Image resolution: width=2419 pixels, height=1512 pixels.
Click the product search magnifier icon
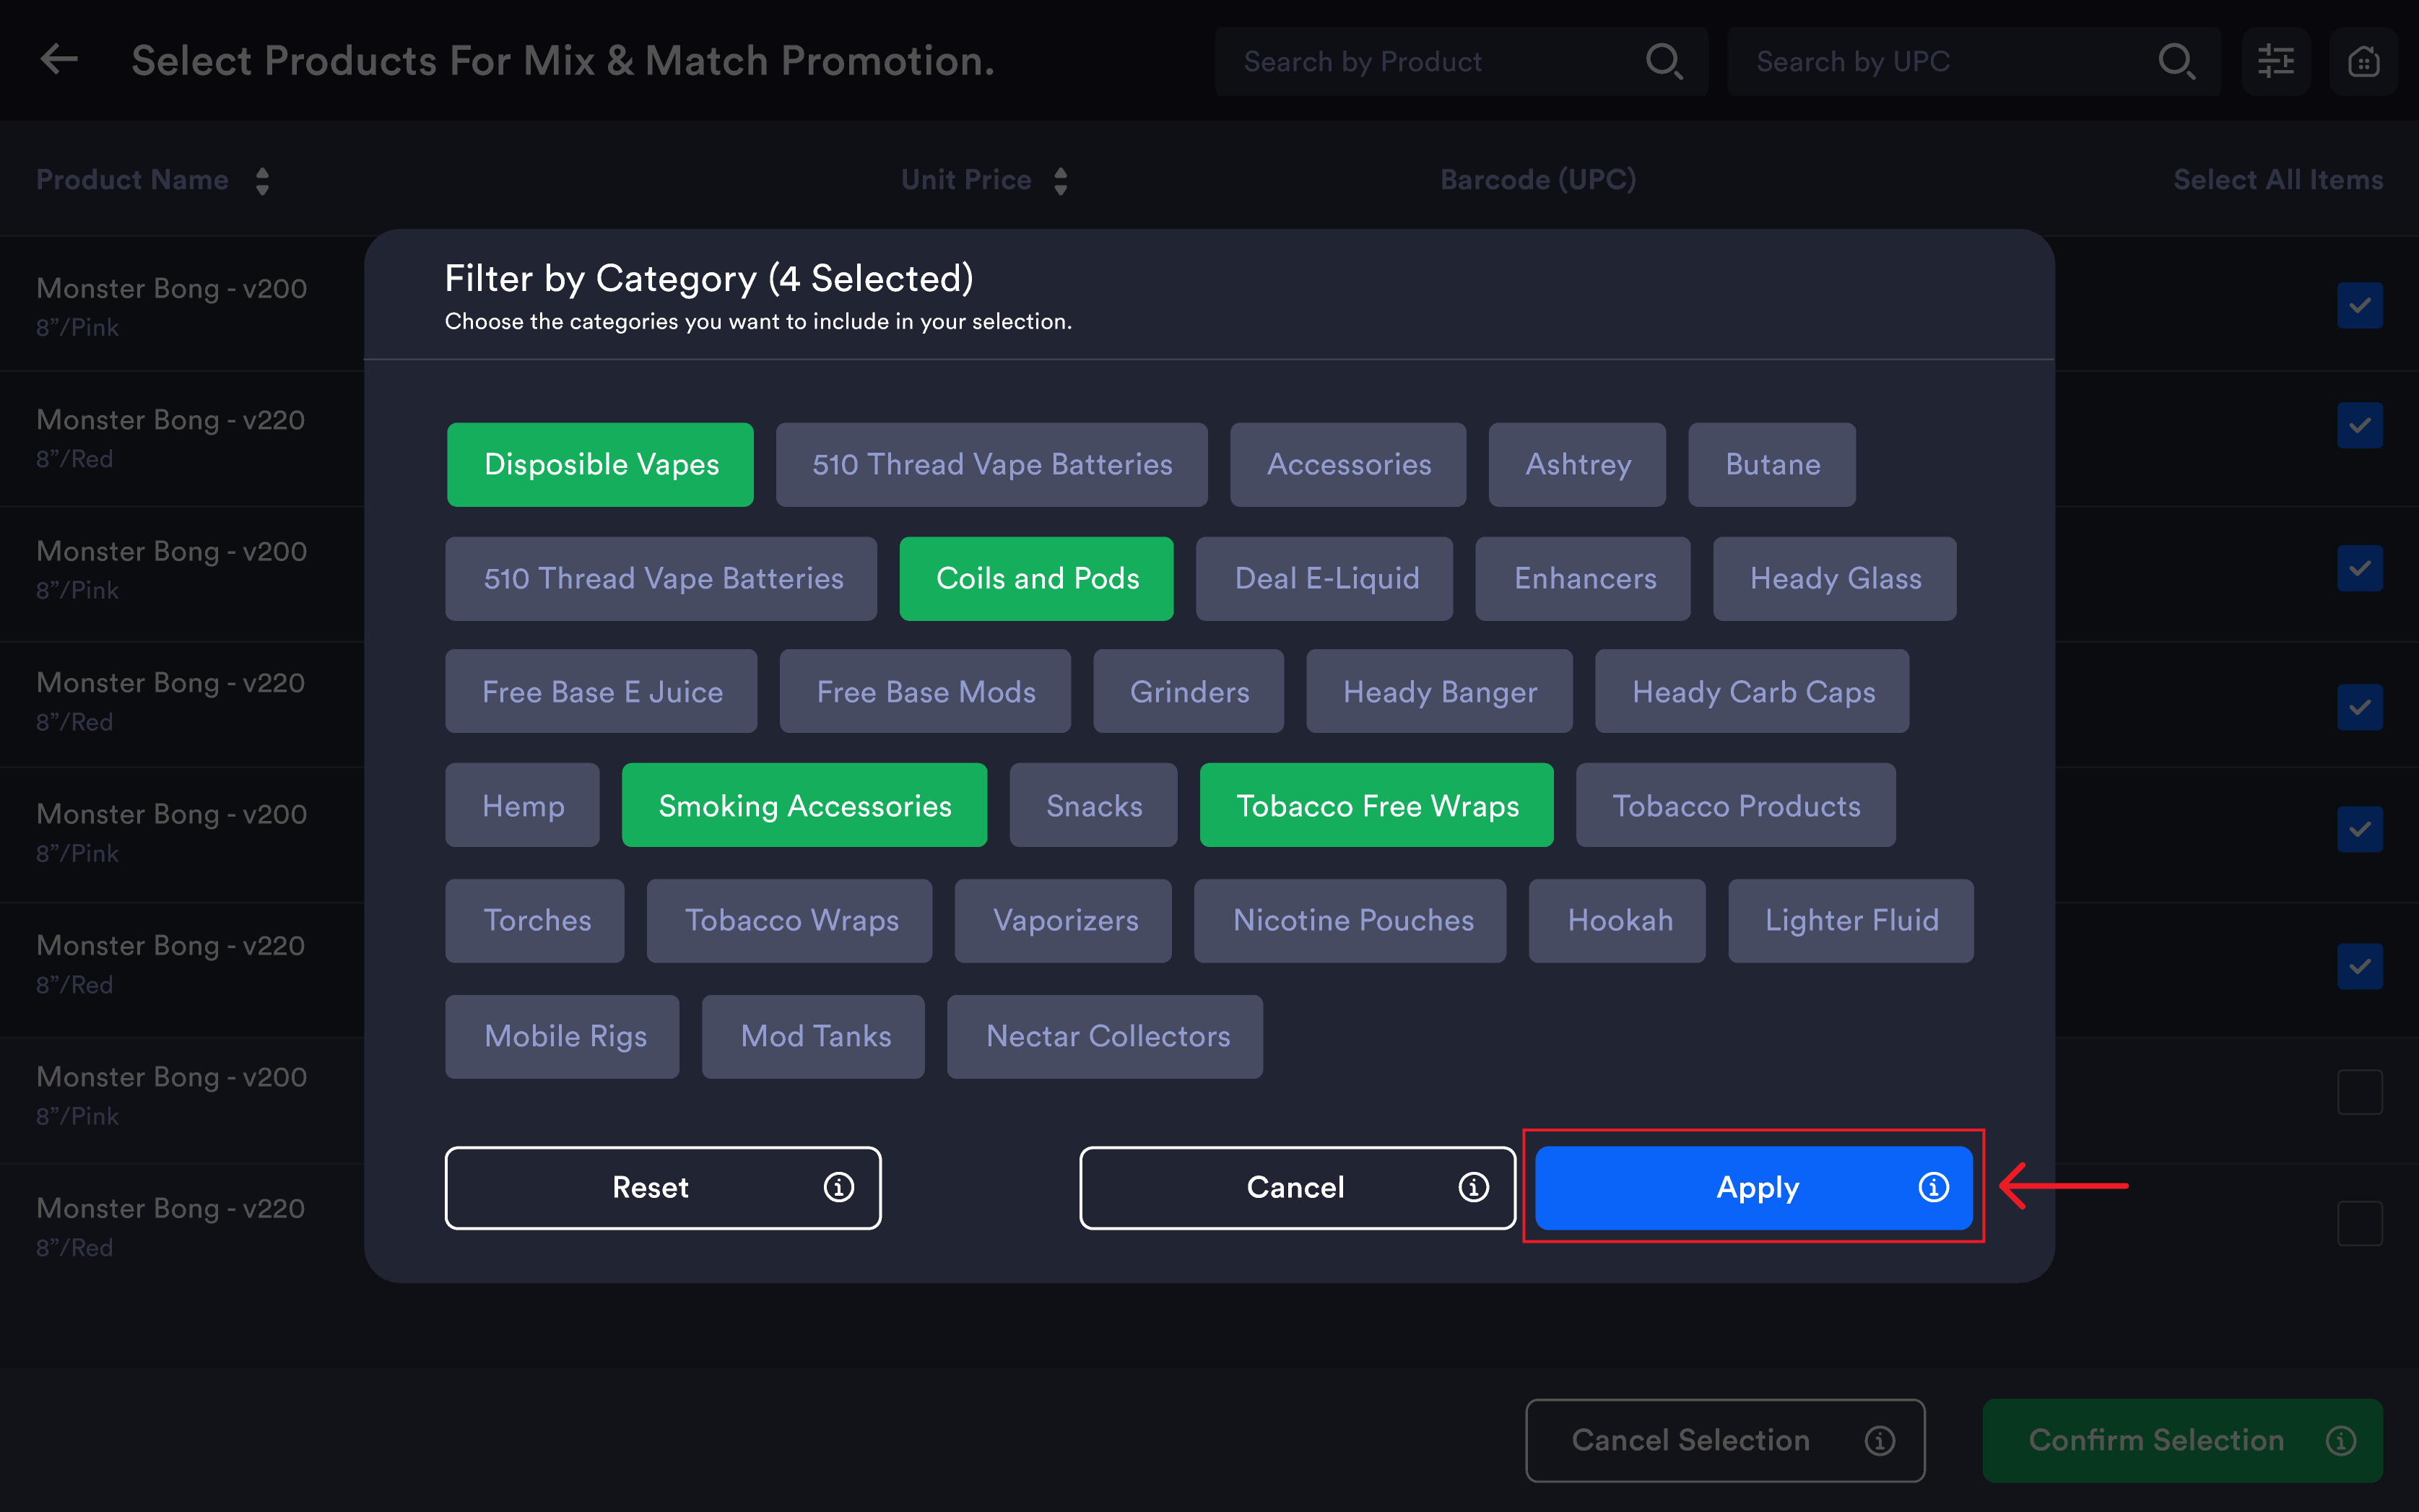click(1663, 61)
